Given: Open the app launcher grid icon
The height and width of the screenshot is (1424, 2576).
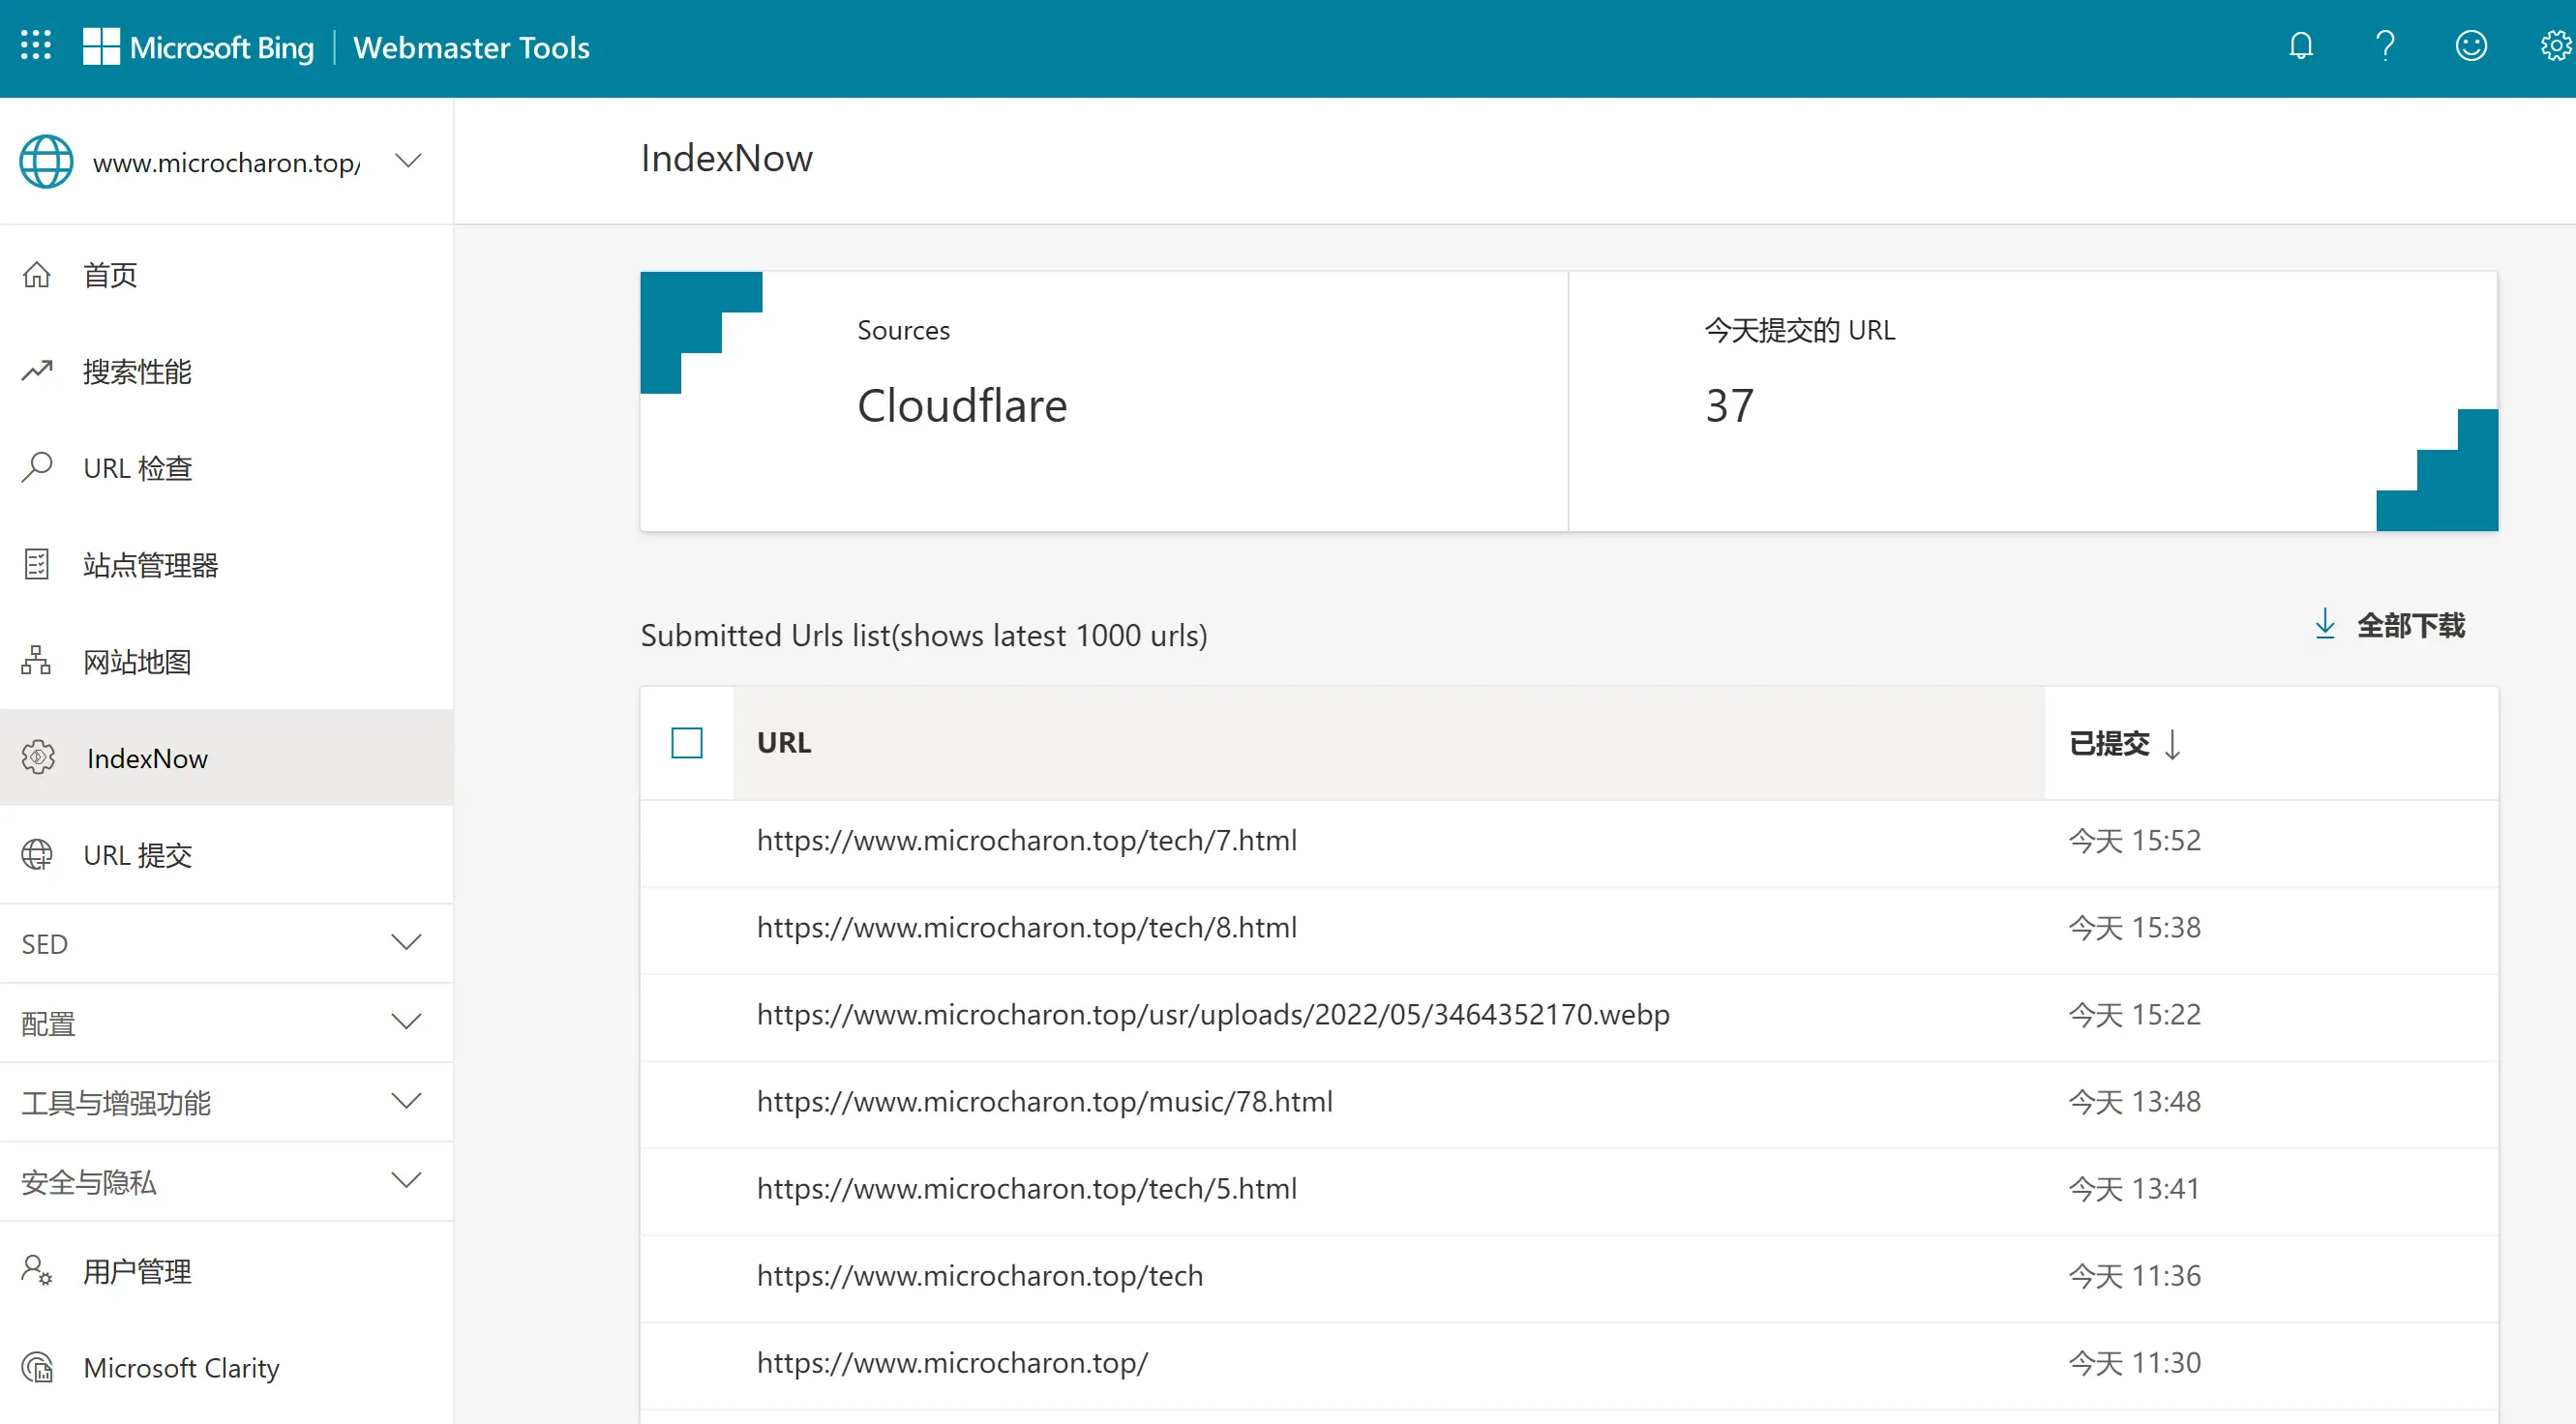Looking at the screenshot, I should pyautogui.click(x=36, y=46).
